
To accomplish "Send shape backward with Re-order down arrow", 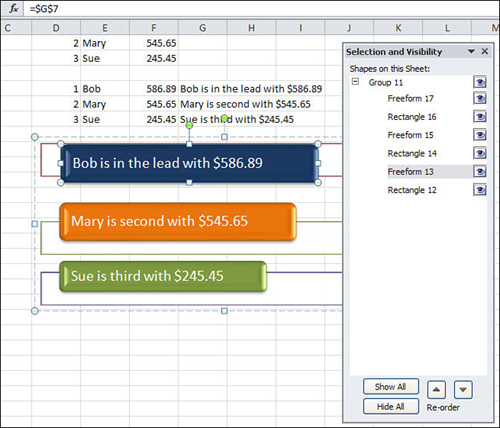I will pos(463,389).
